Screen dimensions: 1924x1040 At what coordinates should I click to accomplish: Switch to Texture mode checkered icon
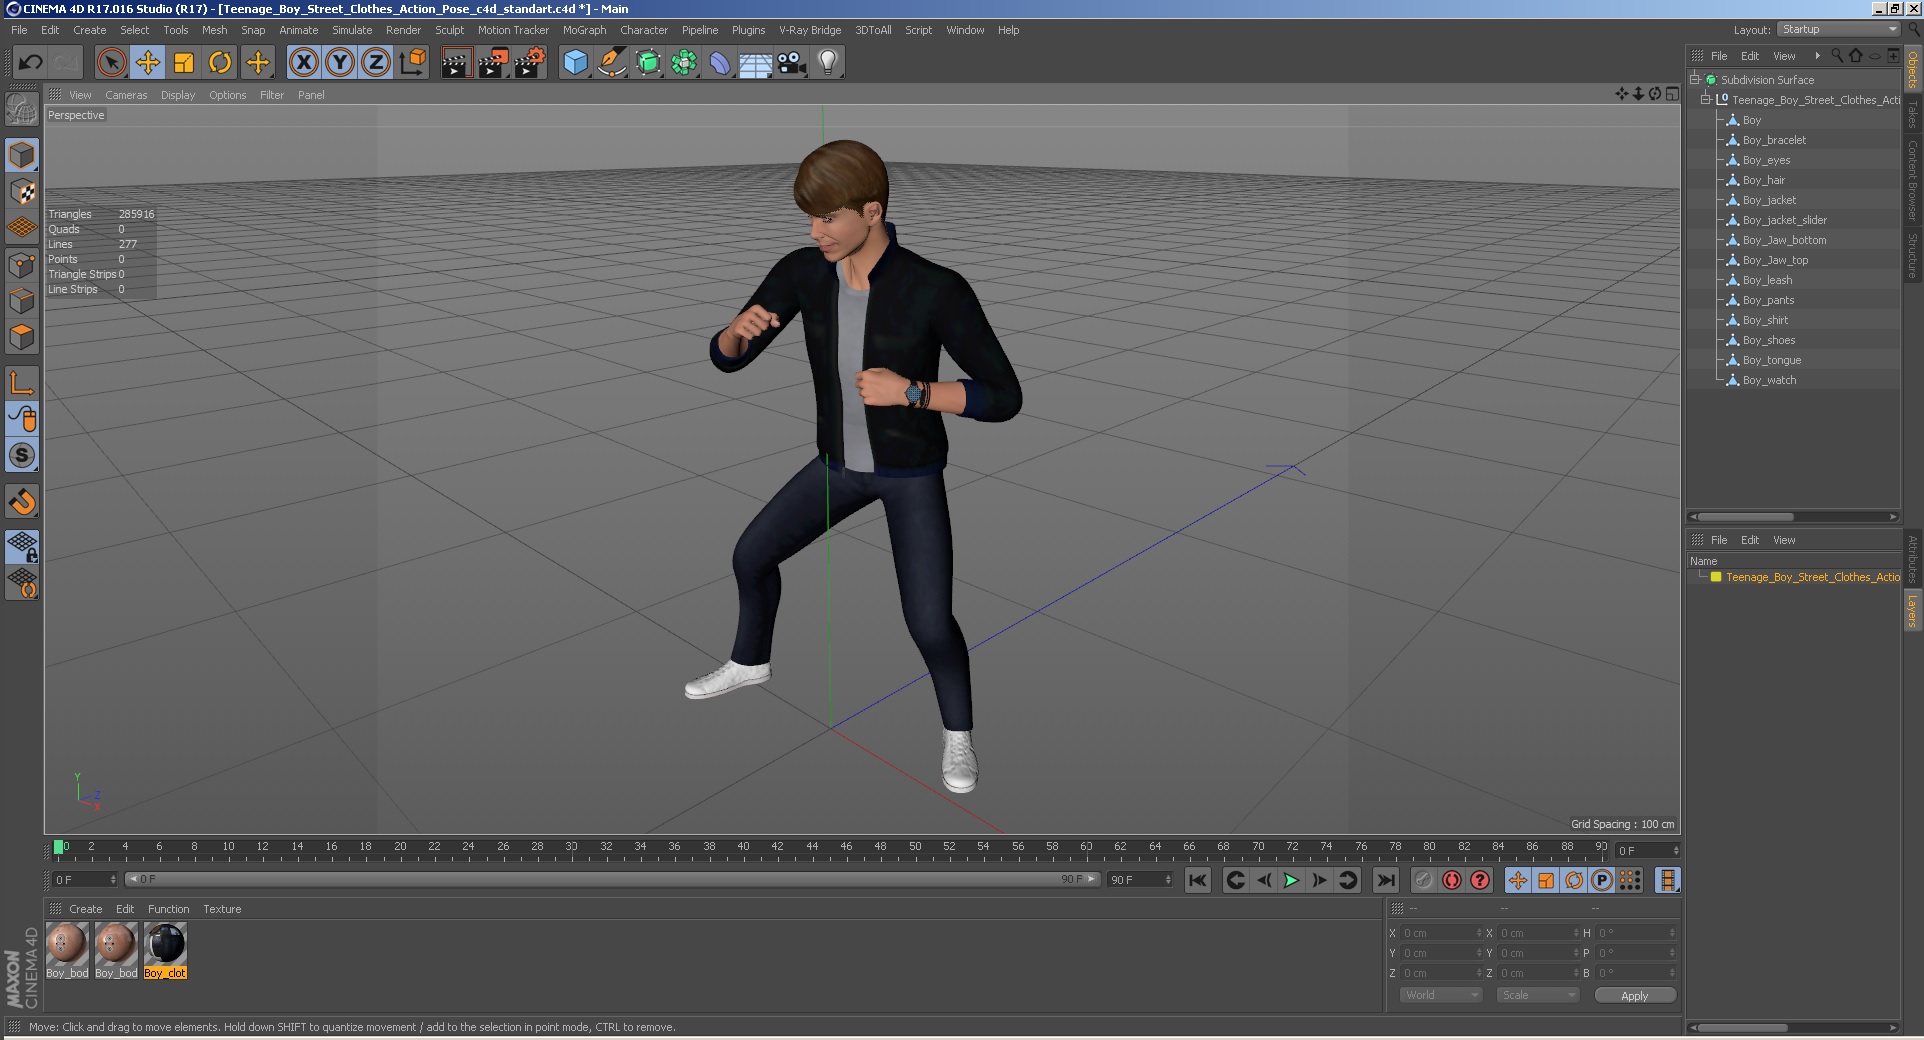click(22, 191)
